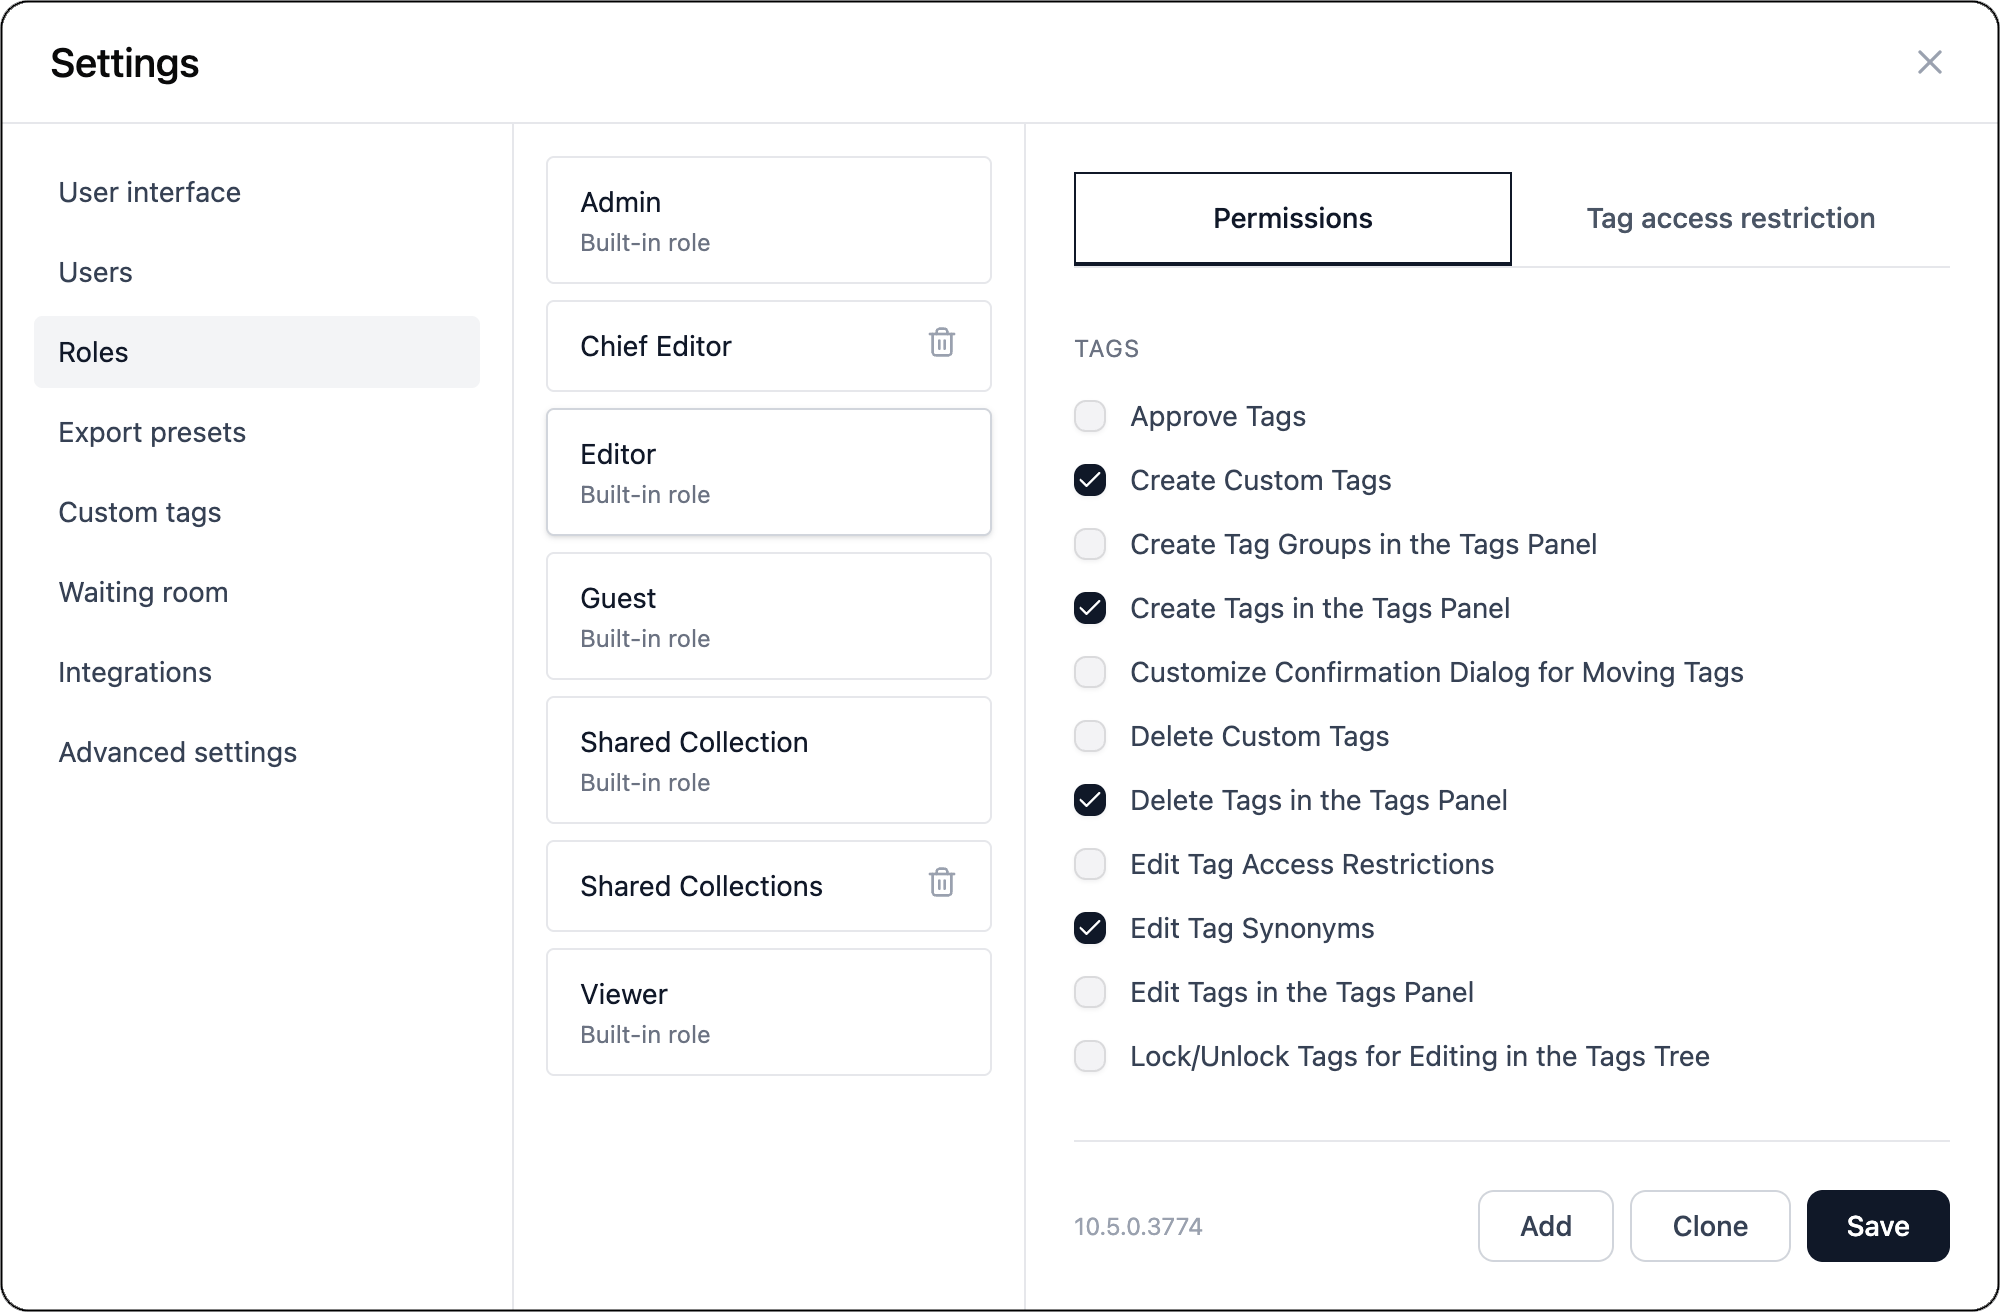2000x1312 pixels.
Task: Toggle Delete Tags in the Tags Panel
Action: (1090, 800)
